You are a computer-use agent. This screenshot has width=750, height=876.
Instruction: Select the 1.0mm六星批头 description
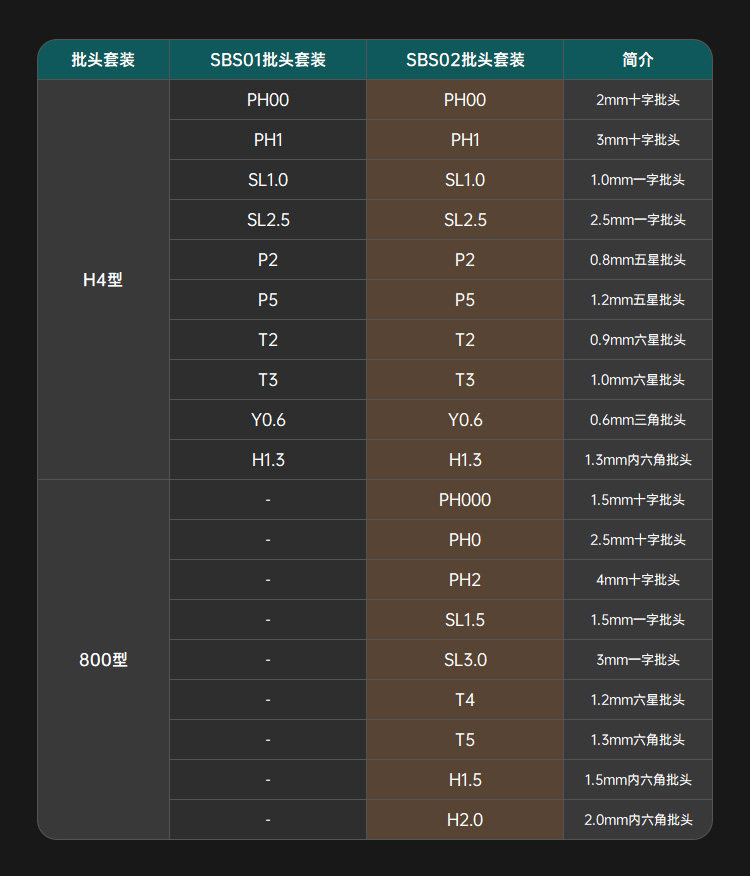click(x=638, y=380)
